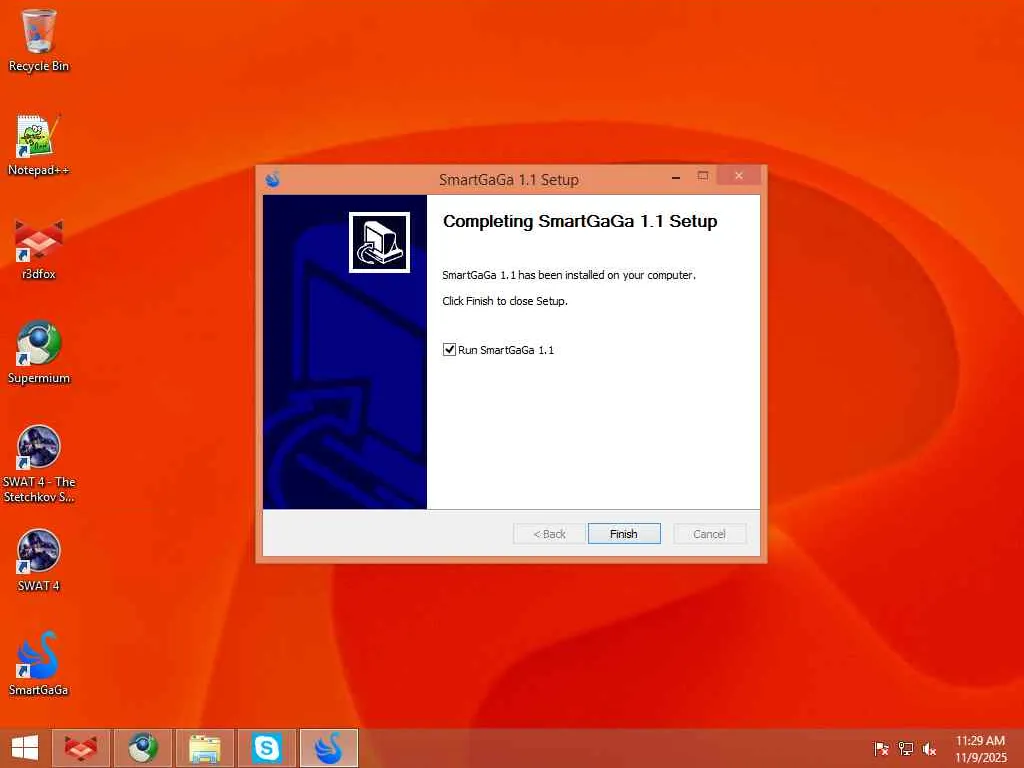Close the SmartGaGa 1.1 Setup window
The image size is (1024, 768).
pyautogui.click(x=739, y=176)
